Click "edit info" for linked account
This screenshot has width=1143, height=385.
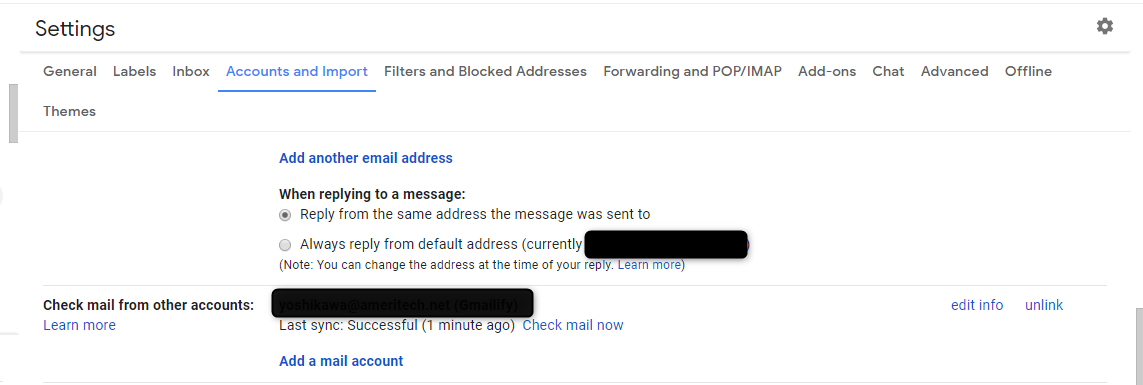[977, 306]
